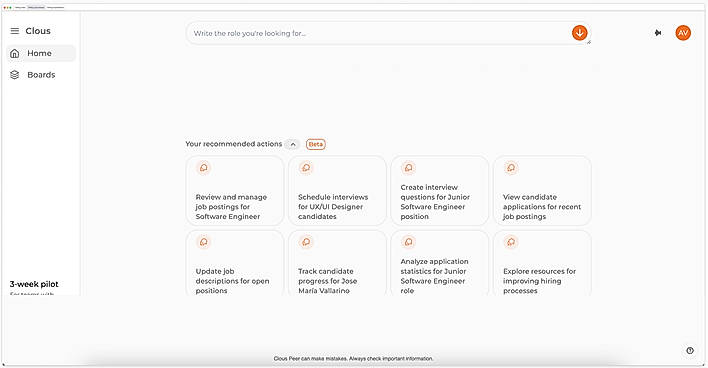Click icon on Update job descriptions card

coord(204,242)
